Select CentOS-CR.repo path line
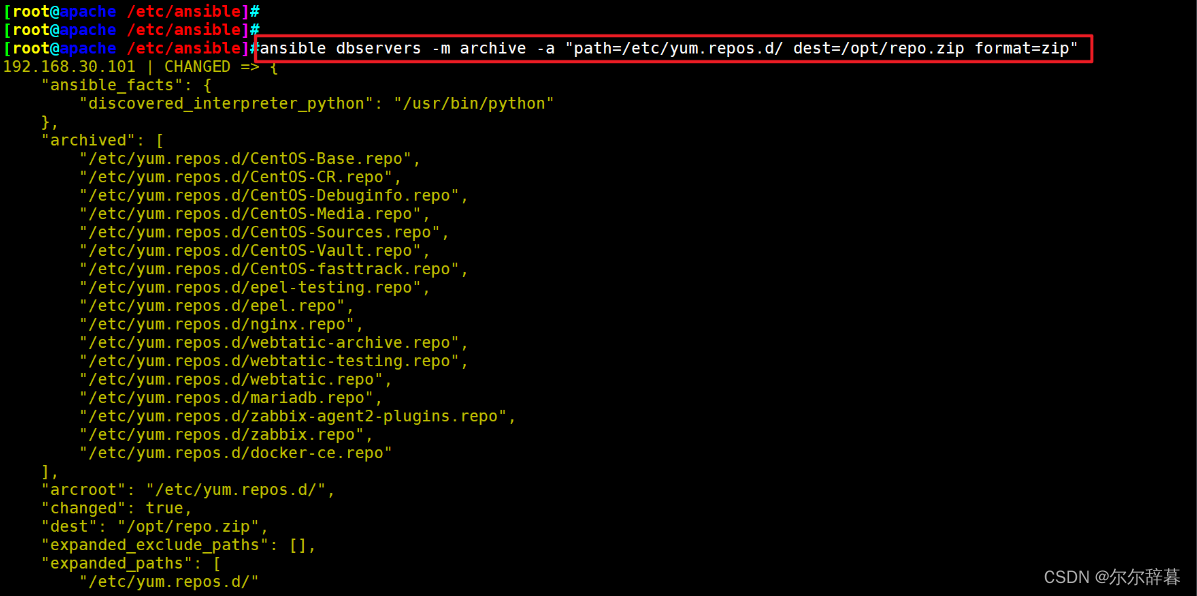Image resolution: width=1197 pixels, height=596 pixels. 241,178
